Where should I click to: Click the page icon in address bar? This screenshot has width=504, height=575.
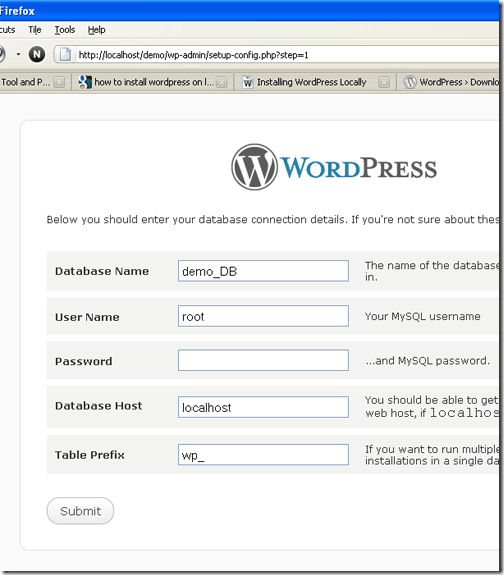pos(65,55)
